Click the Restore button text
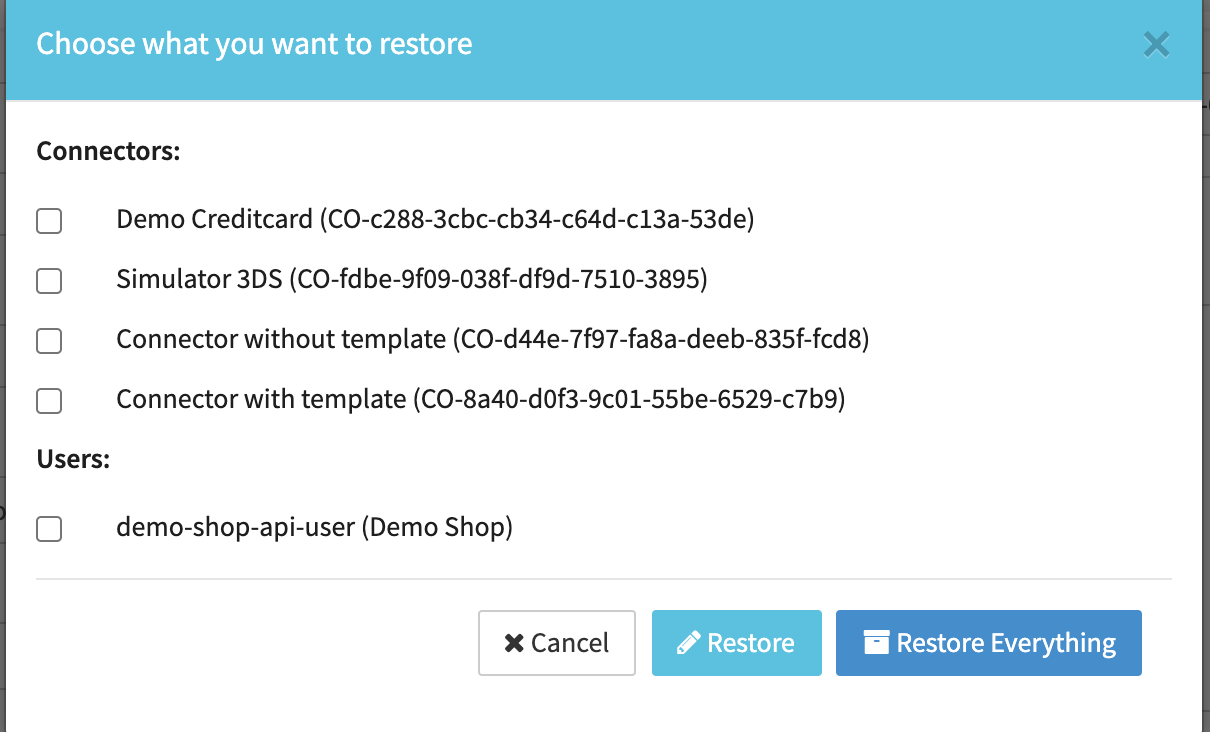 pyautogui.click(x=750, y=643)
